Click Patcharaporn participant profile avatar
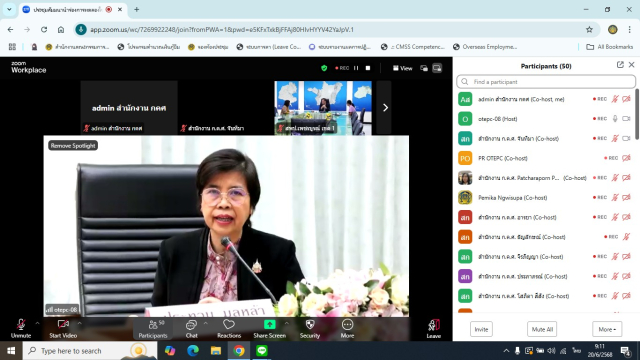 coord(465,178)
